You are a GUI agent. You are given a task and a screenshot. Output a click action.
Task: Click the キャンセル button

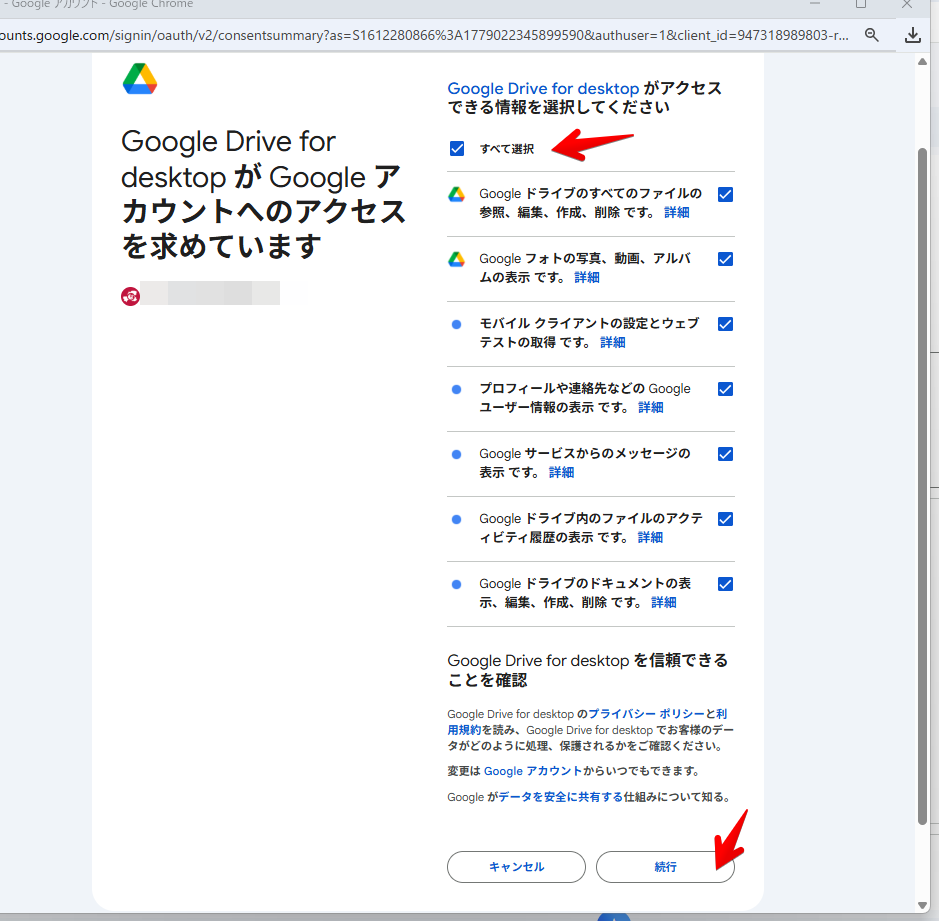[516, 867]
